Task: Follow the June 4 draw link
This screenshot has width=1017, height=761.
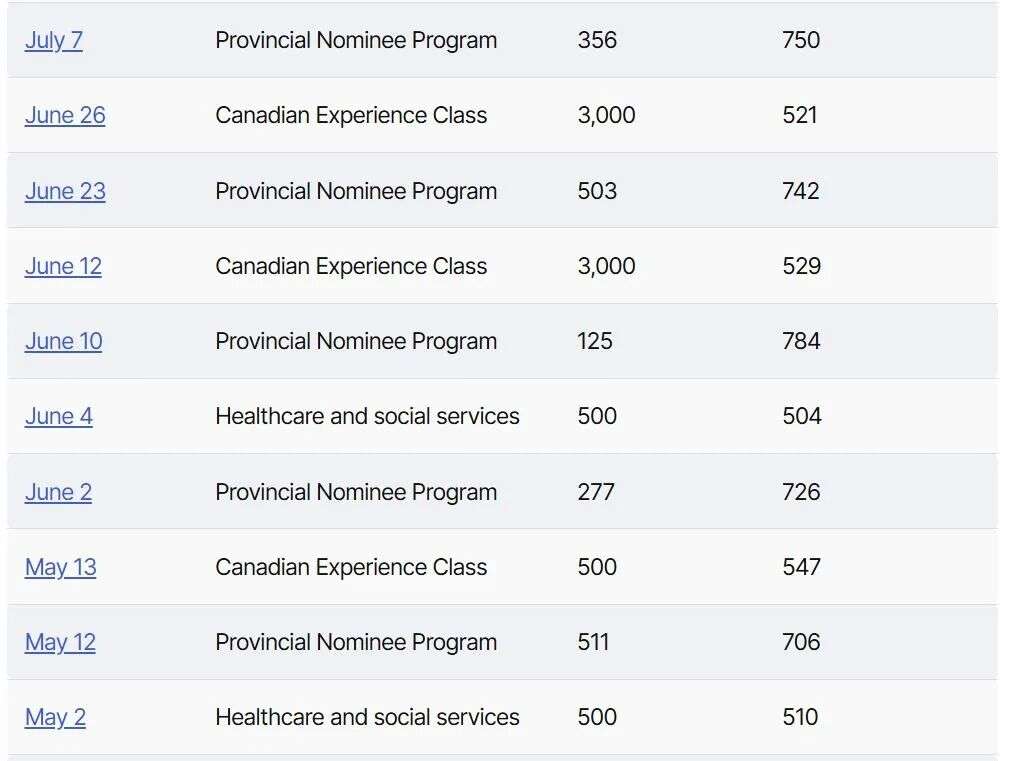Action: [x=59, y=416]
